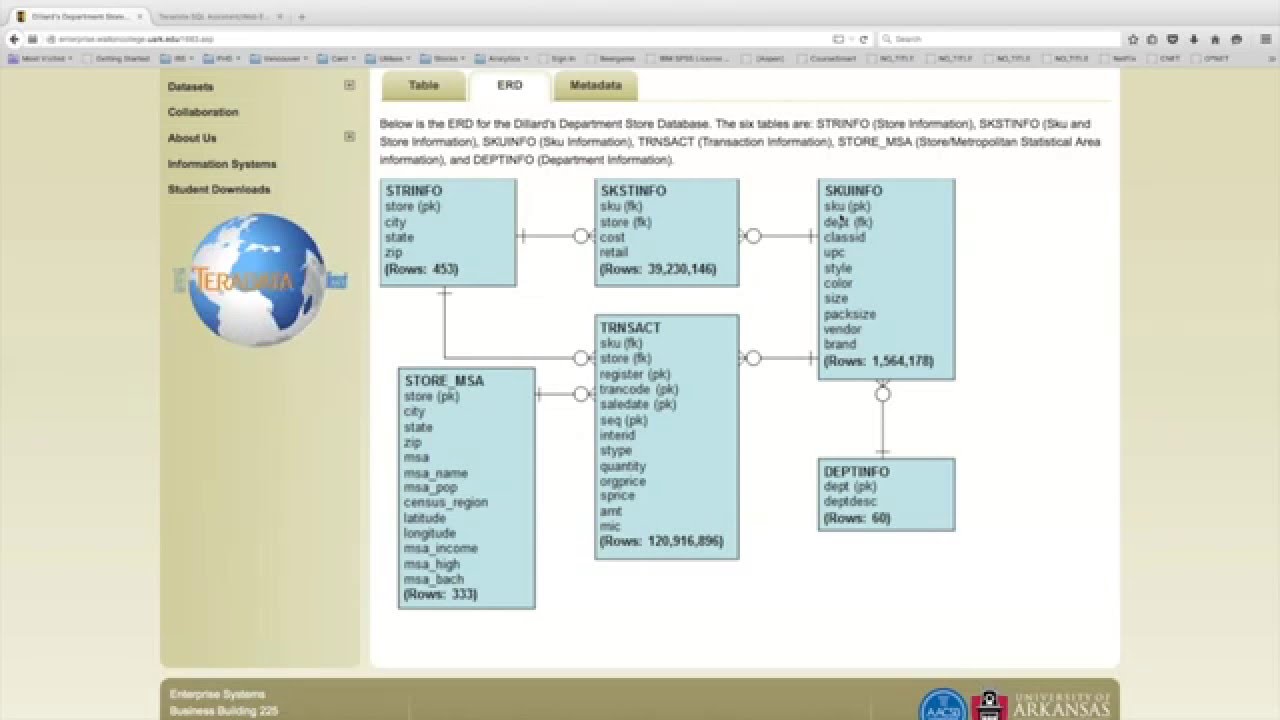Close the Teradata SQL Assistant tab
This screenshot has width=1280, height=720.
280,17
